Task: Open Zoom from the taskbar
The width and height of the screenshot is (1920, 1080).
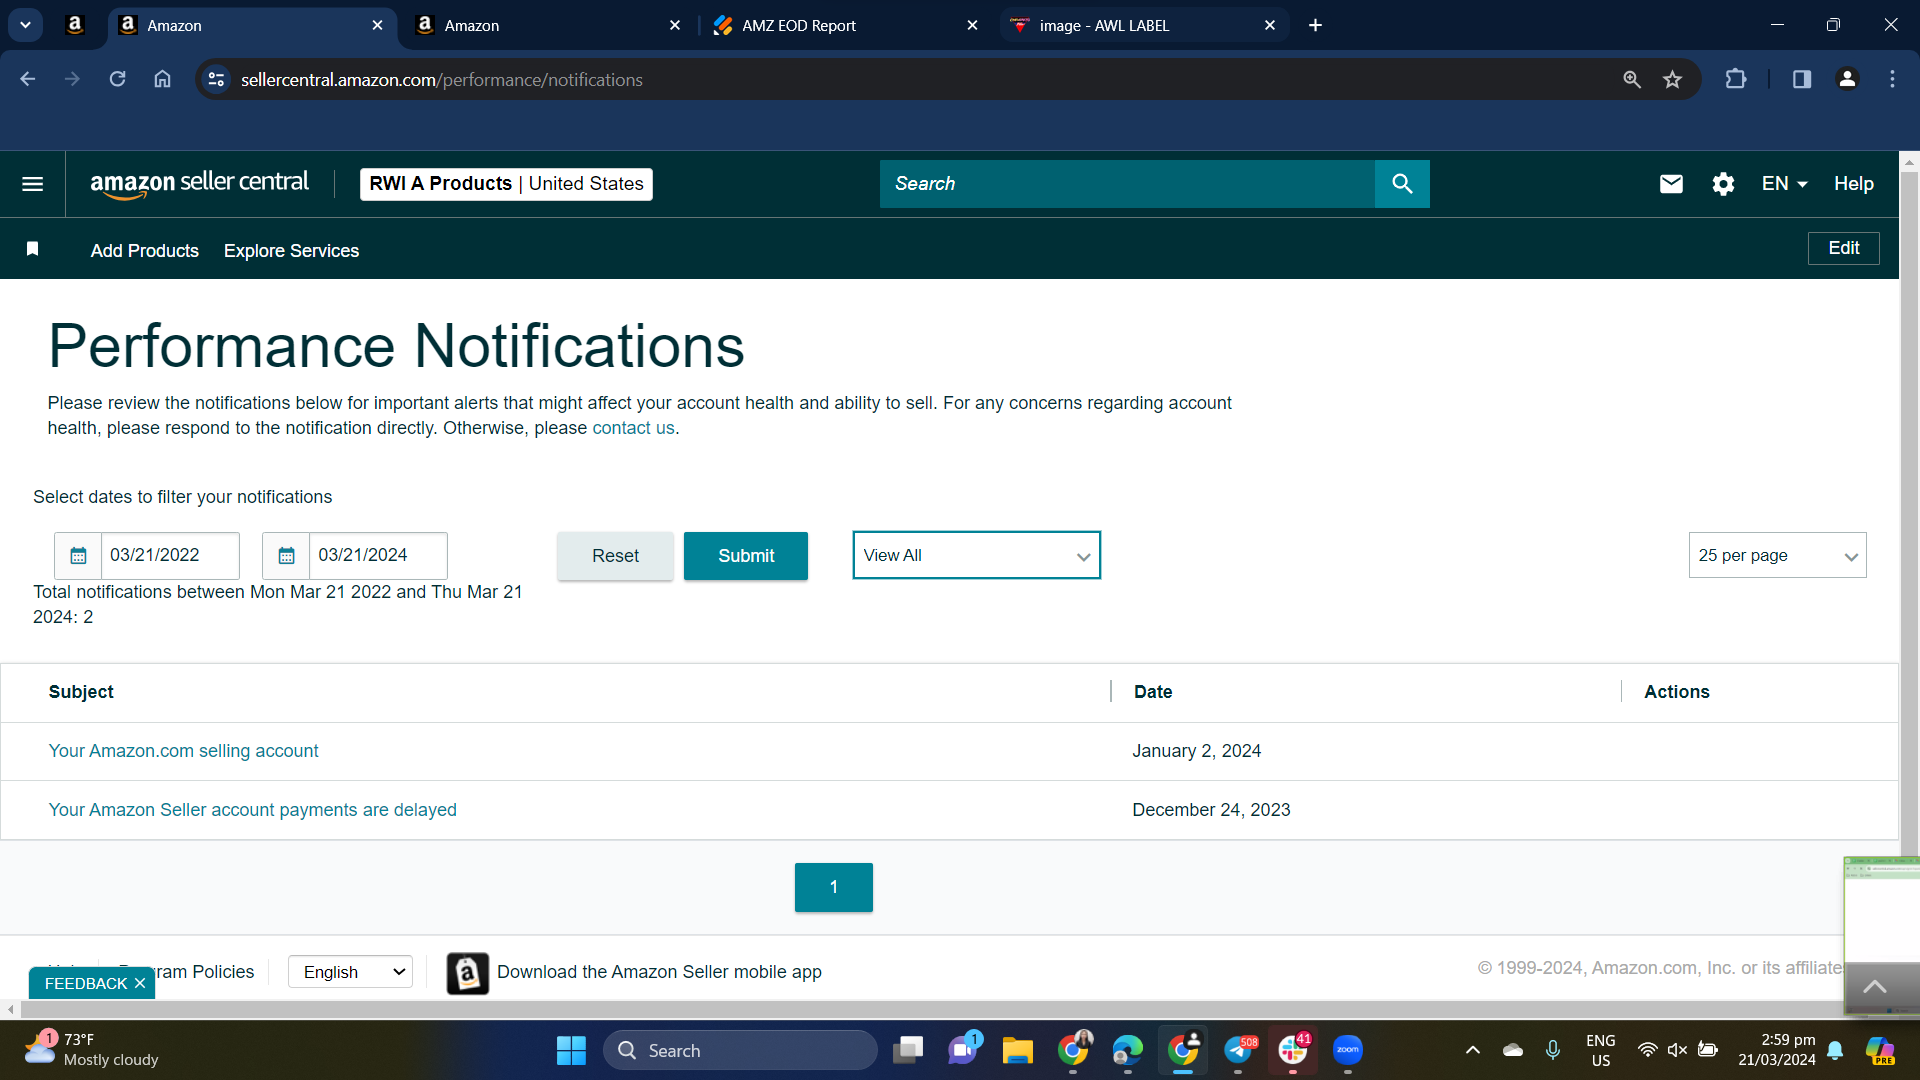Action: tap(1348, 1050)
